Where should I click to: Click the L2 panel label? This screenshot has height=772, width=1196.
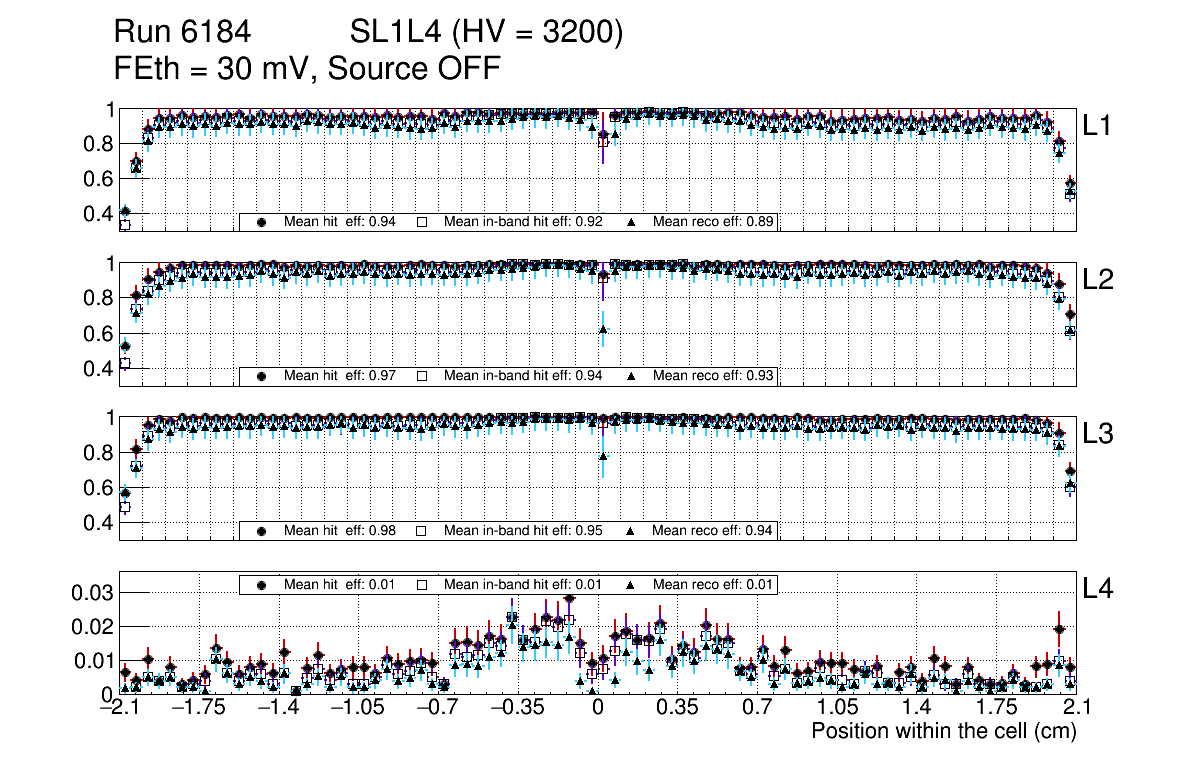coord(1098,280)
